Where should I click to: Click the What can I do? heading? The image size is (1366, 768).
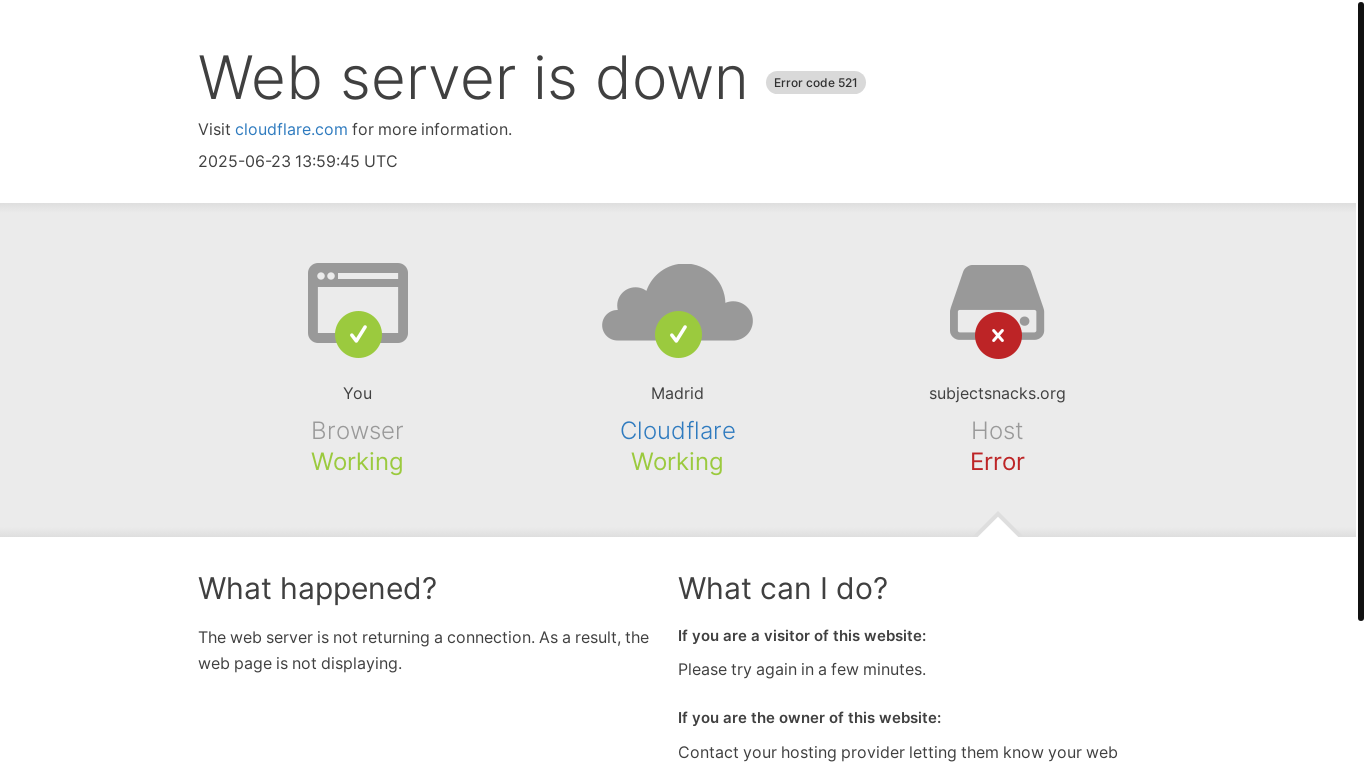coord(783,588)
